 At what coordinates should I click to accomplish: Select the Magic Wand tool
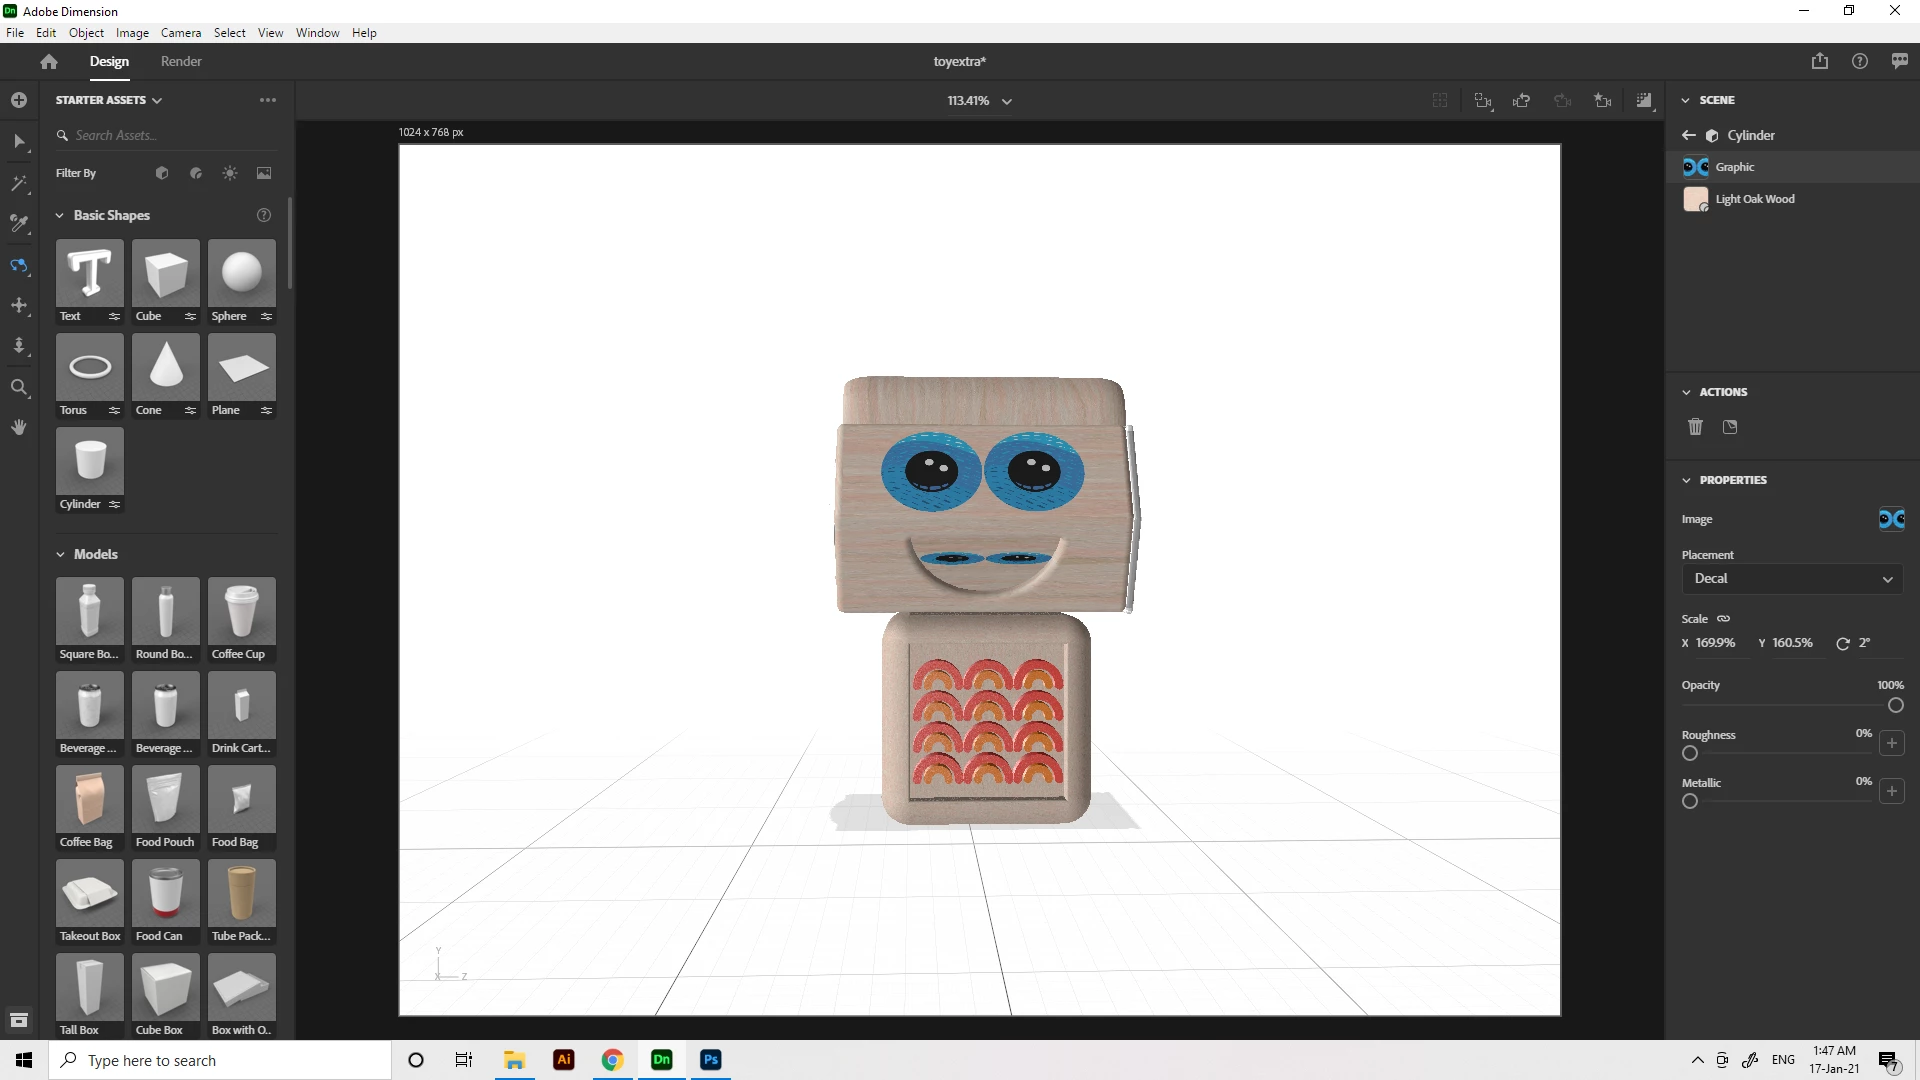click(19, 183)
